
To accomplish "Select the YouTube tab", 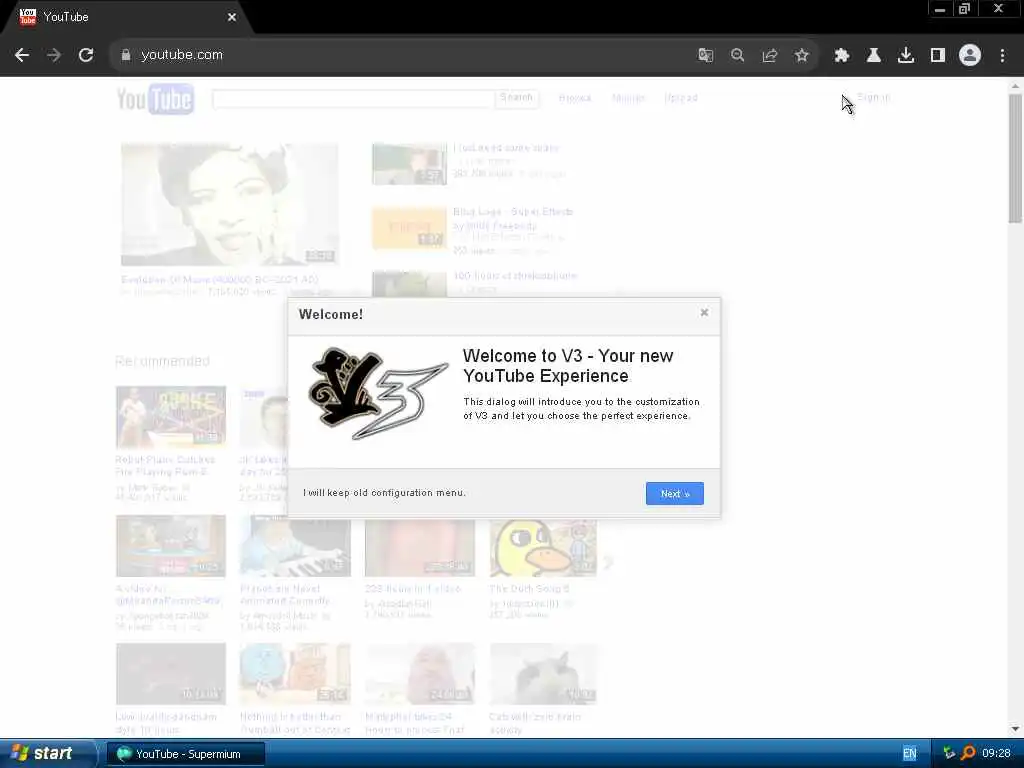I will click(124, 18).
